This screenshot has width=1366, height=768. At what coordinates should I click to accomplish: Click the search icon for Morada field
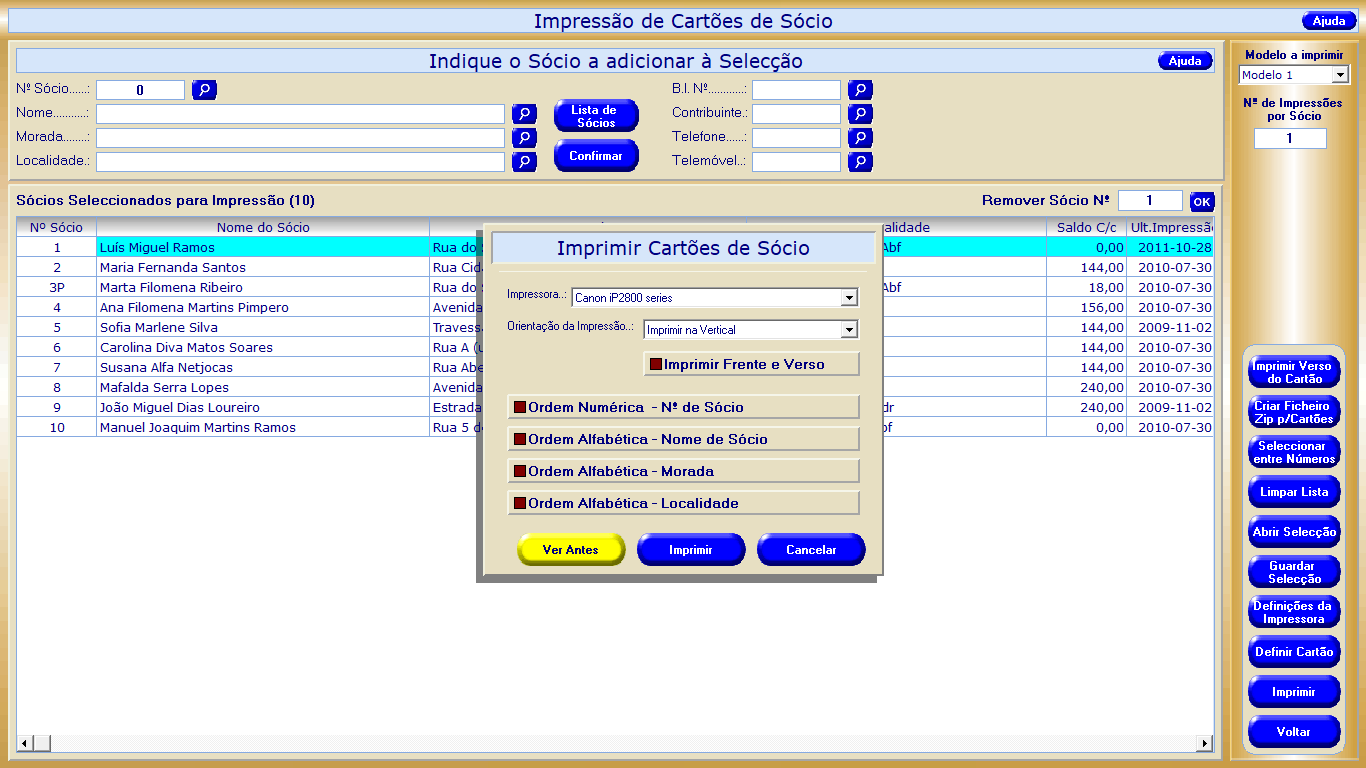(524, 138)
